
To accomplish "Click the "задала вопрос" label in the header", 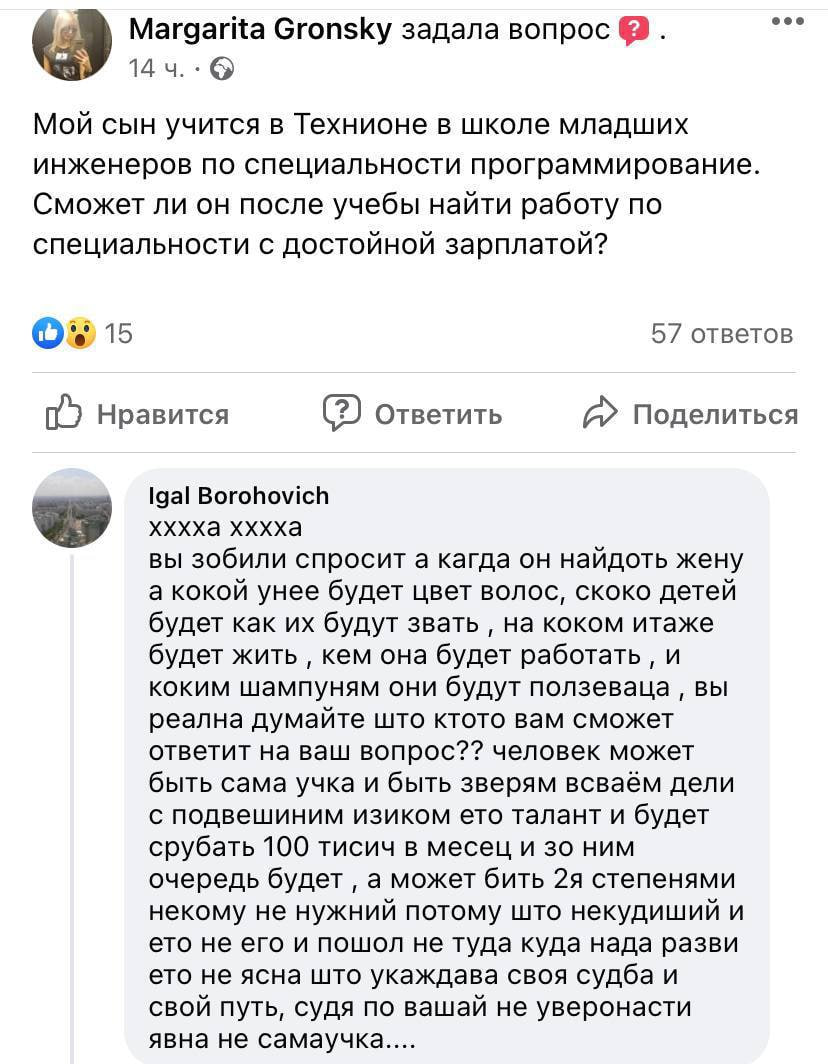I will click(x=504, y=31).
